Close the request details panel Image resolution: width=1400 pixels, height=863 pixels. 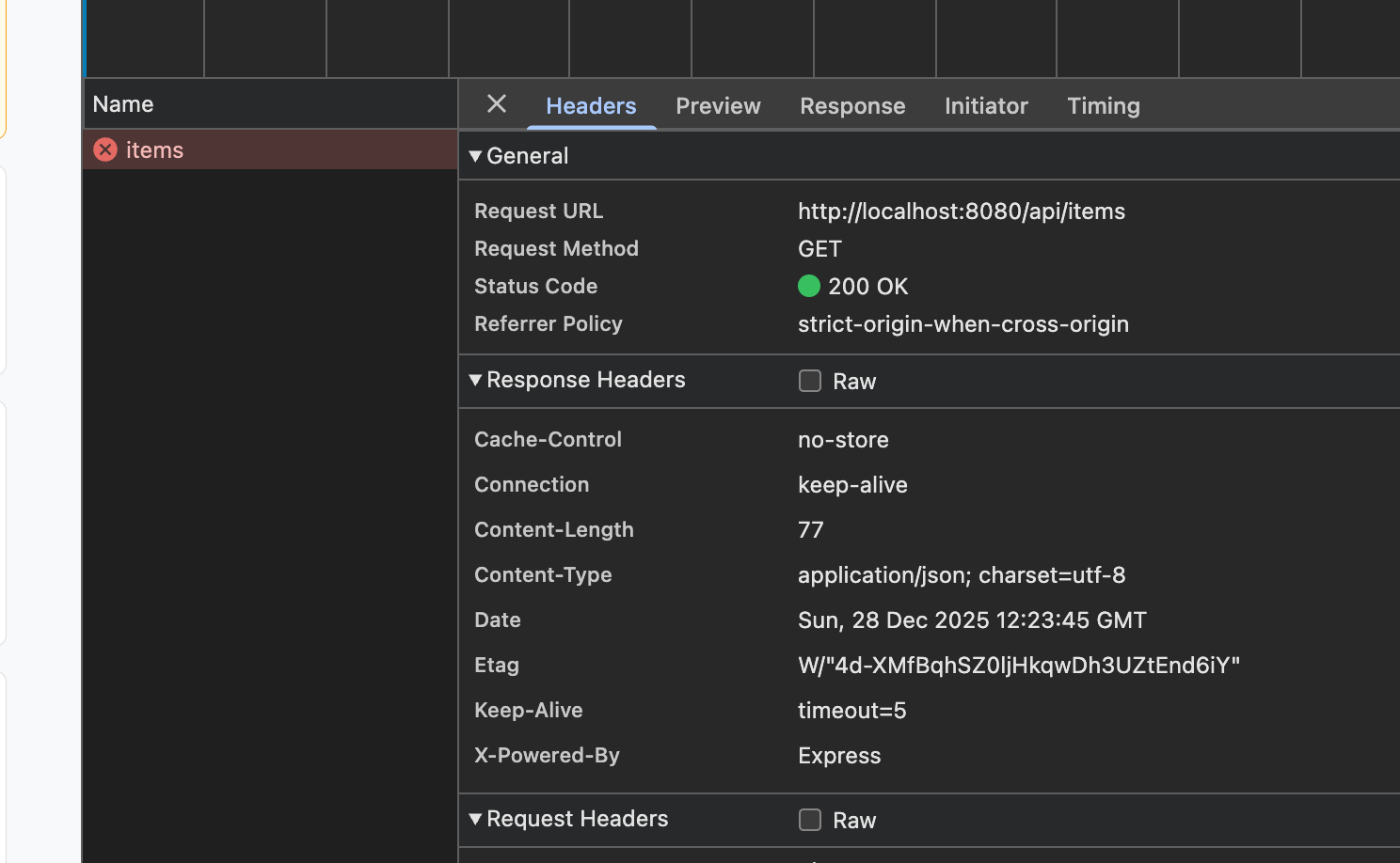496,104
